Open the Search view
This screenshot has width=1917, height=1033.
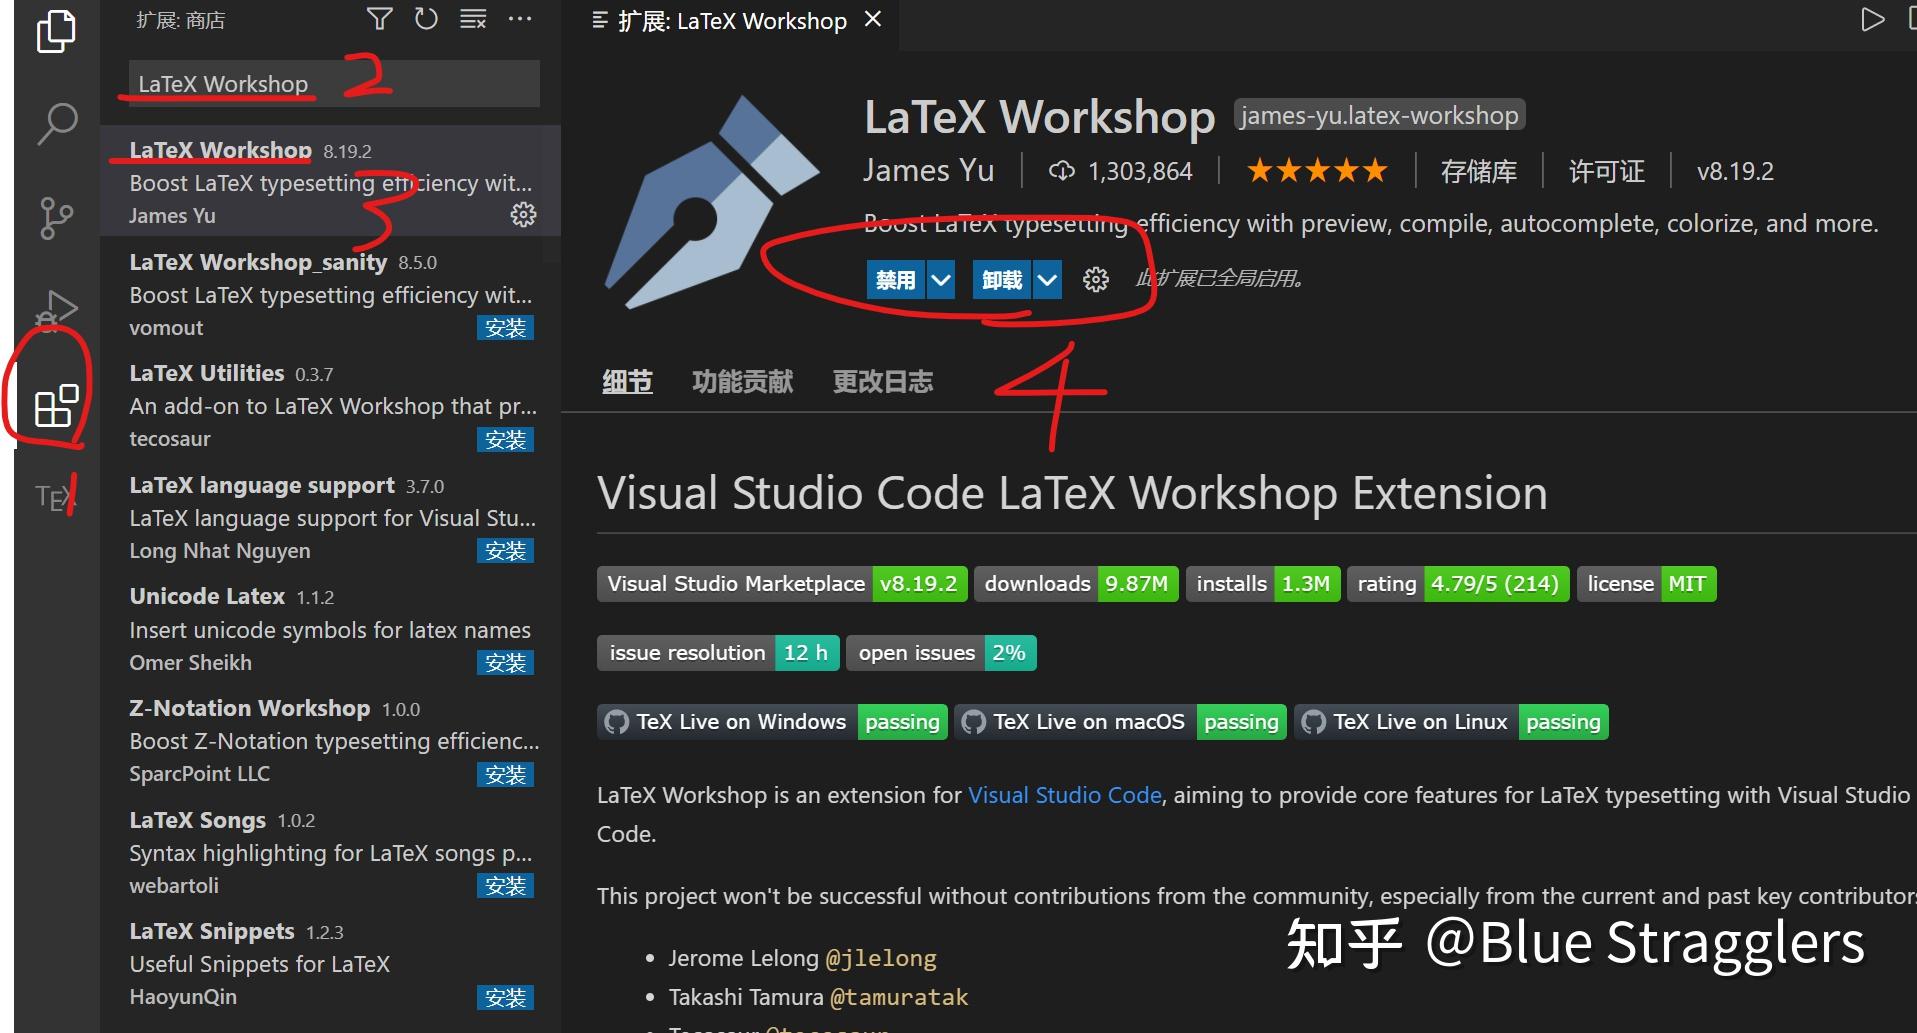[57, 122]
